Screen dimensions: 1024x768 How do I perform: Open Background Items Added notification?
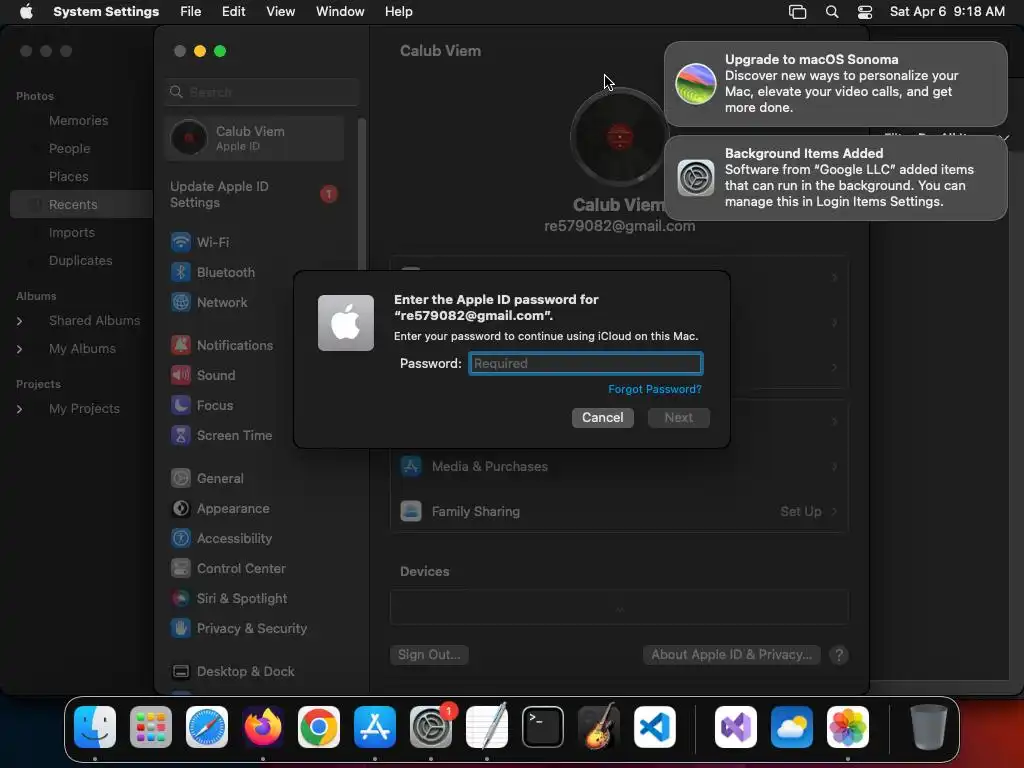835,178
